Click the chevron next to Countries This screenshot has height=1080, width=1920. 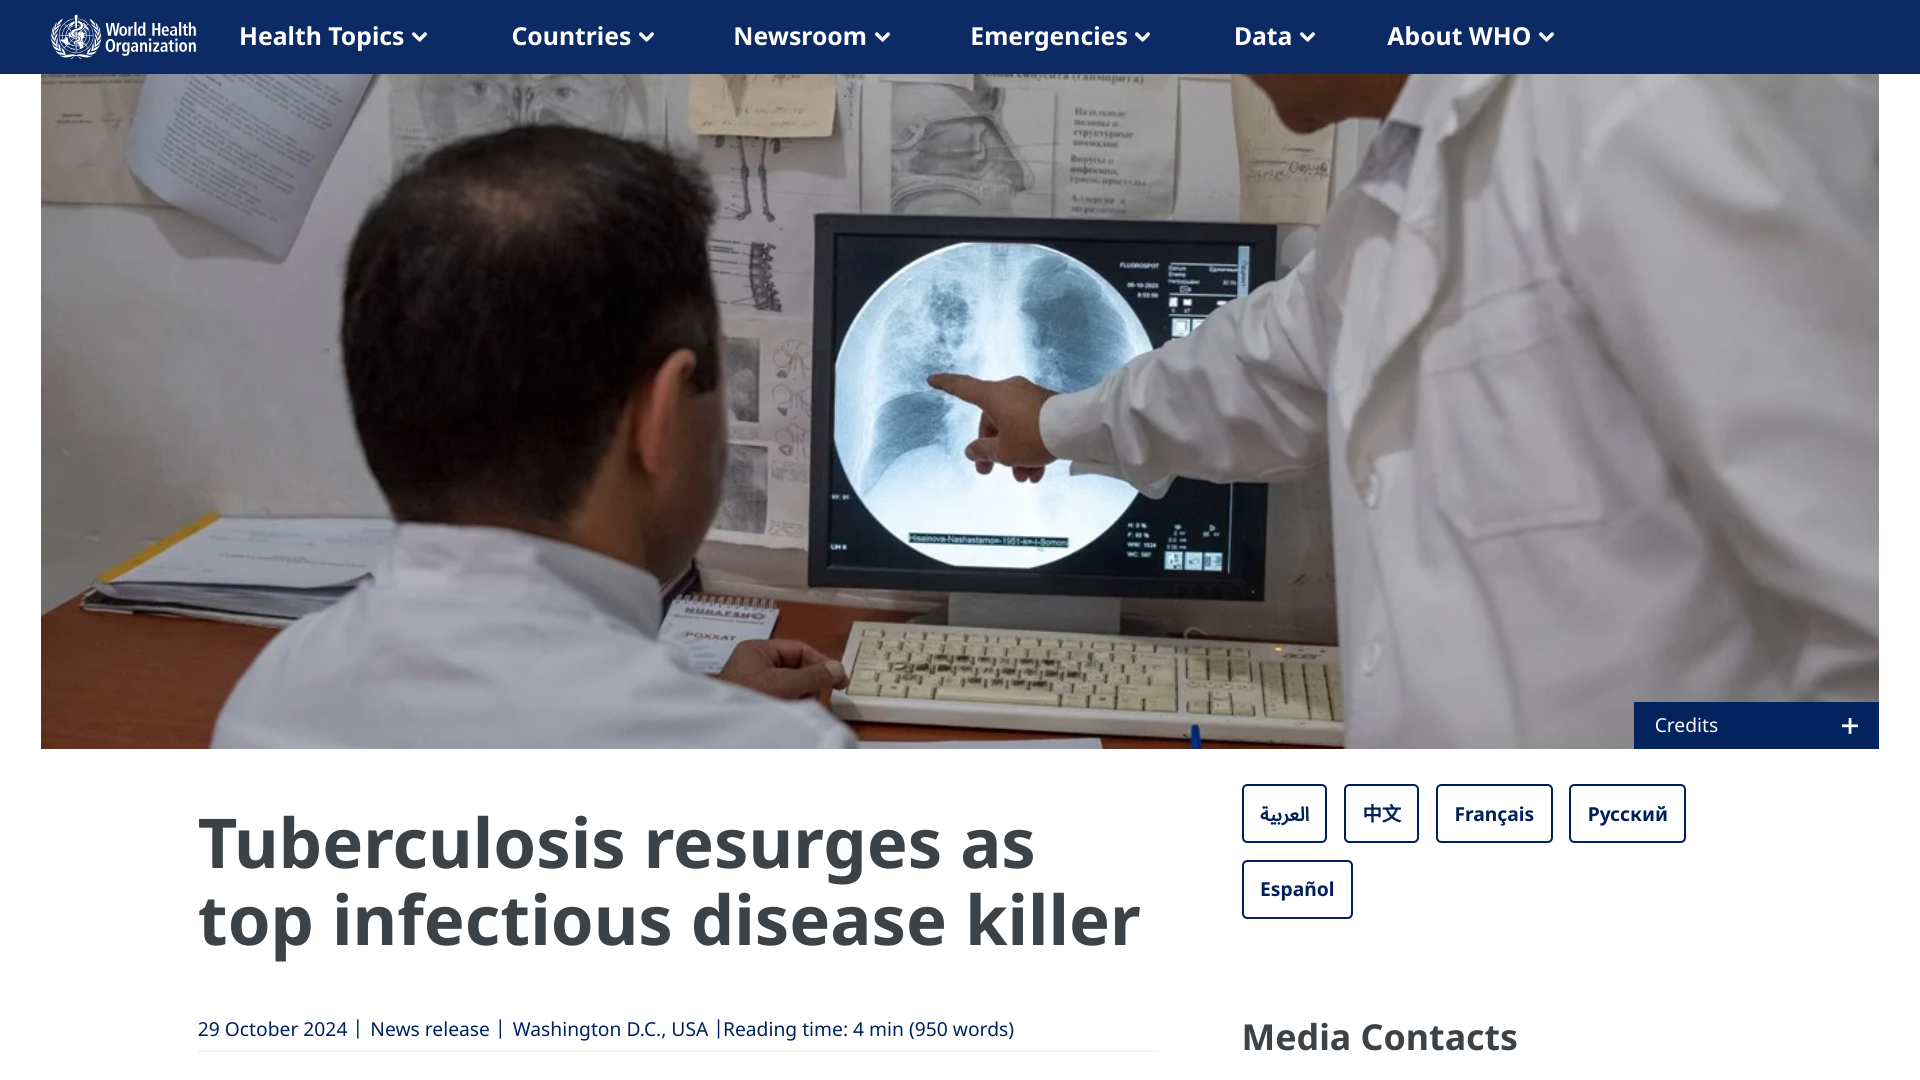(x=647, y=38)
